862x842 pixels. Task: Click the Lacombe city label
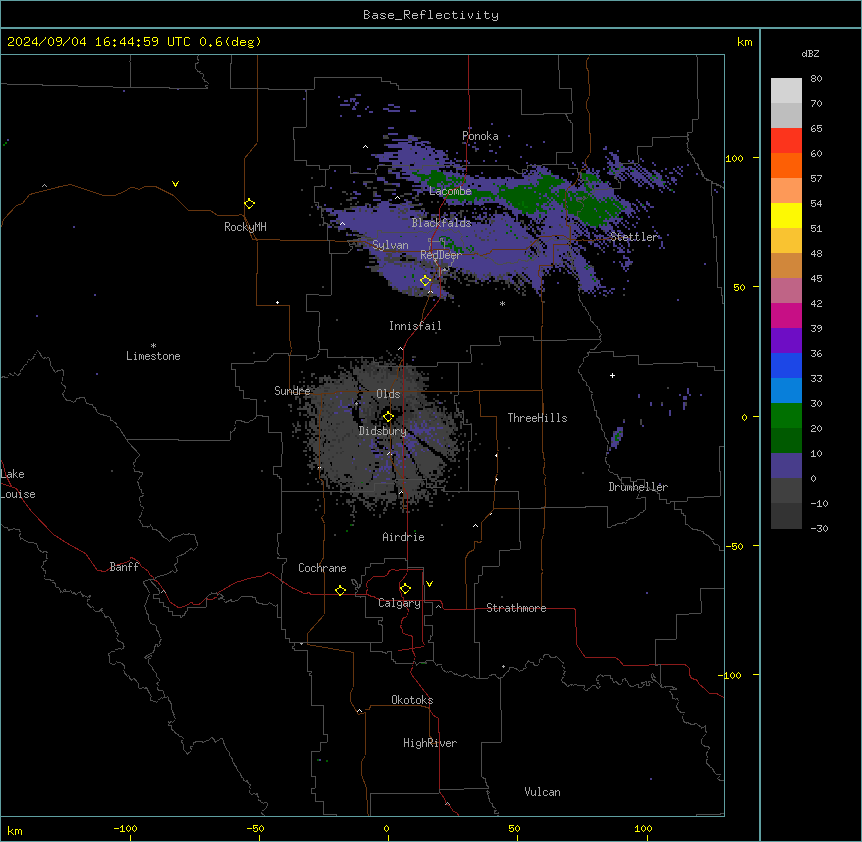pos(450,191)
